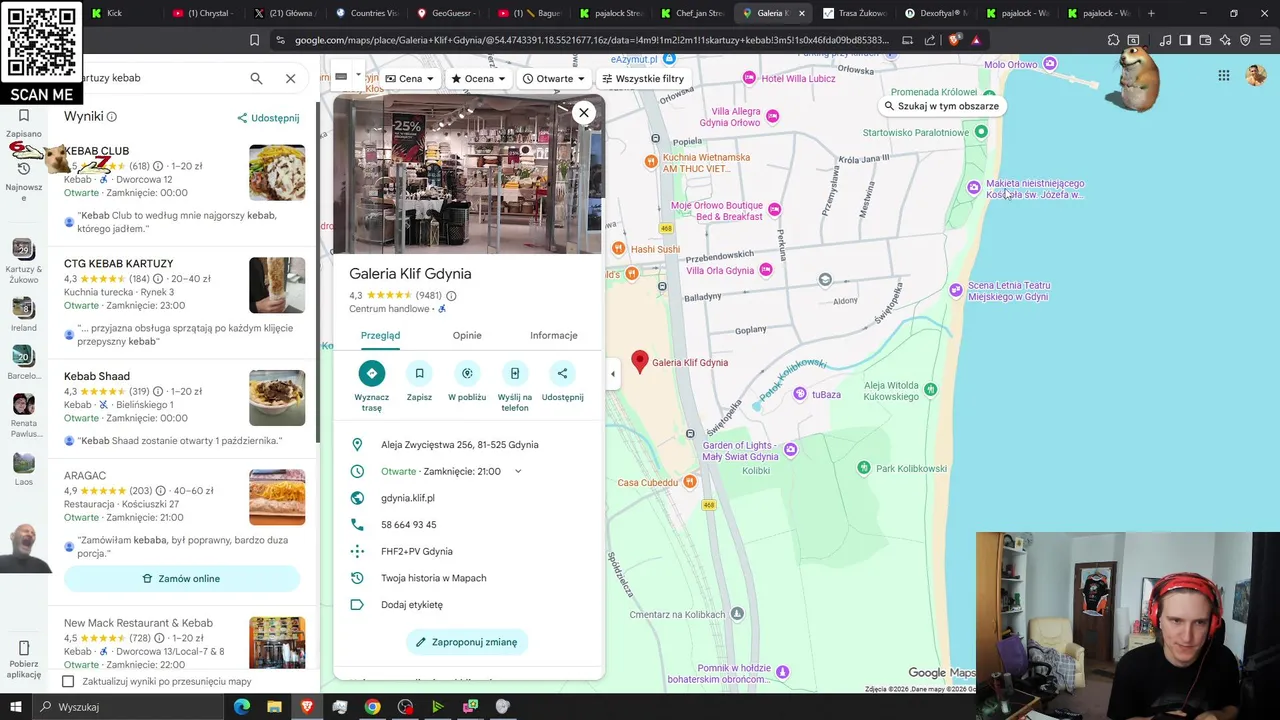Click the rating info icon beside 9481 reviews

click(x=451, y=296)
